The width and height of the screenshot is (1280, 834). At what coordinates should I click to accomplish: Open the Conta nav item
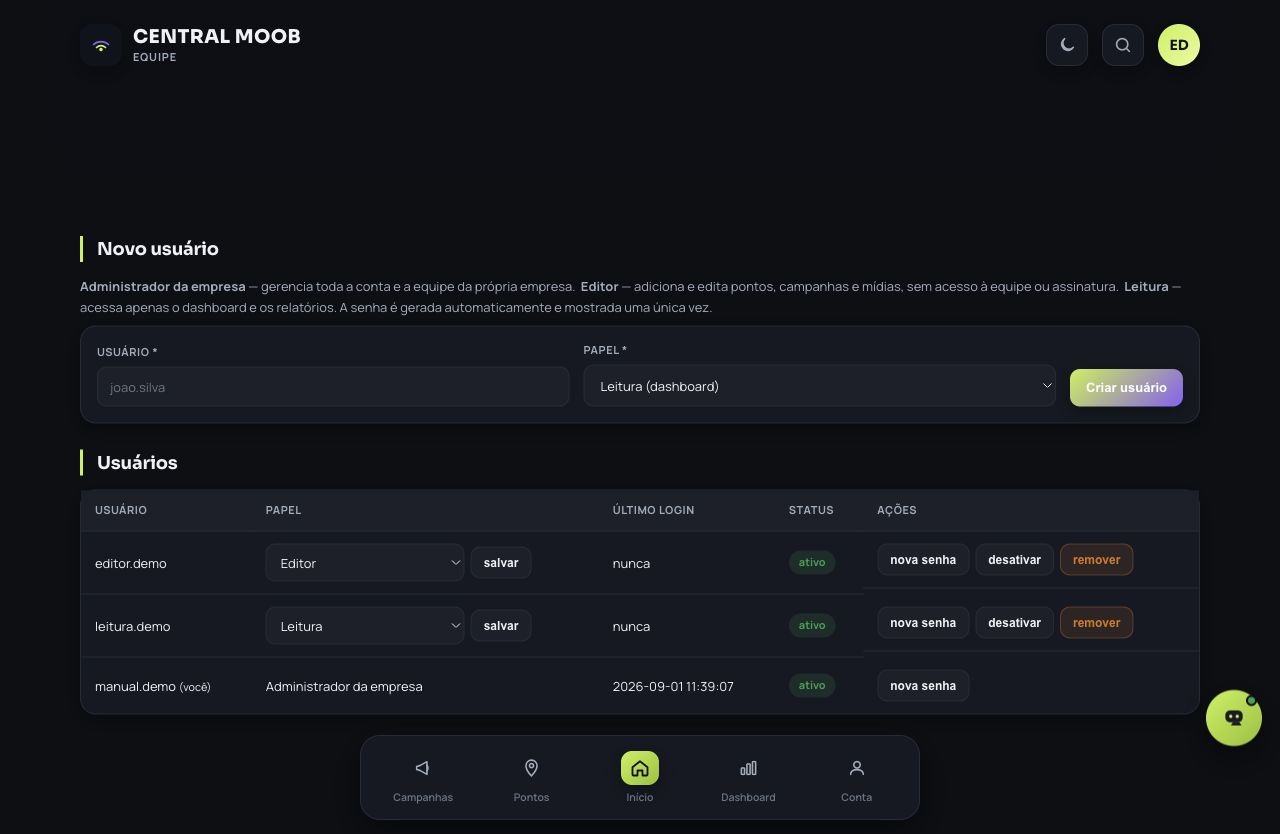tap(857, 780)
